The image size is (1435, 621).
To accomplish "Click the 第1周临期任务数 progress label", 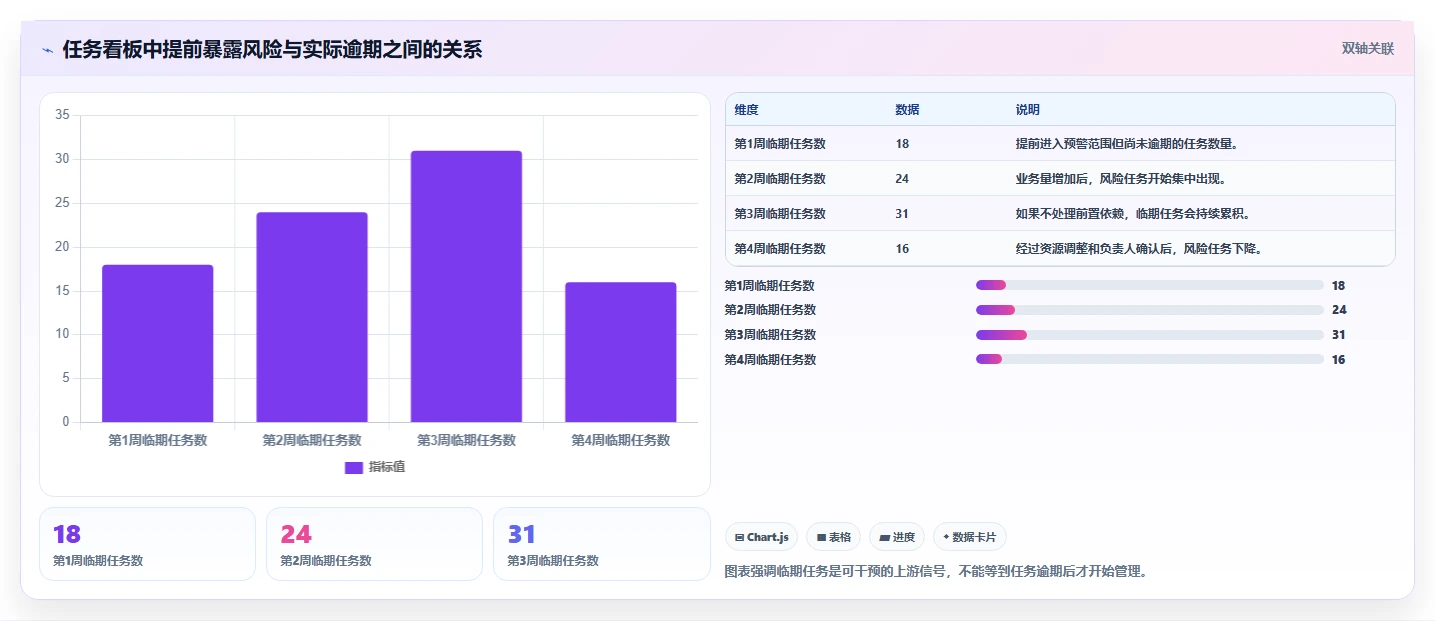I will [x=770, y=285].
